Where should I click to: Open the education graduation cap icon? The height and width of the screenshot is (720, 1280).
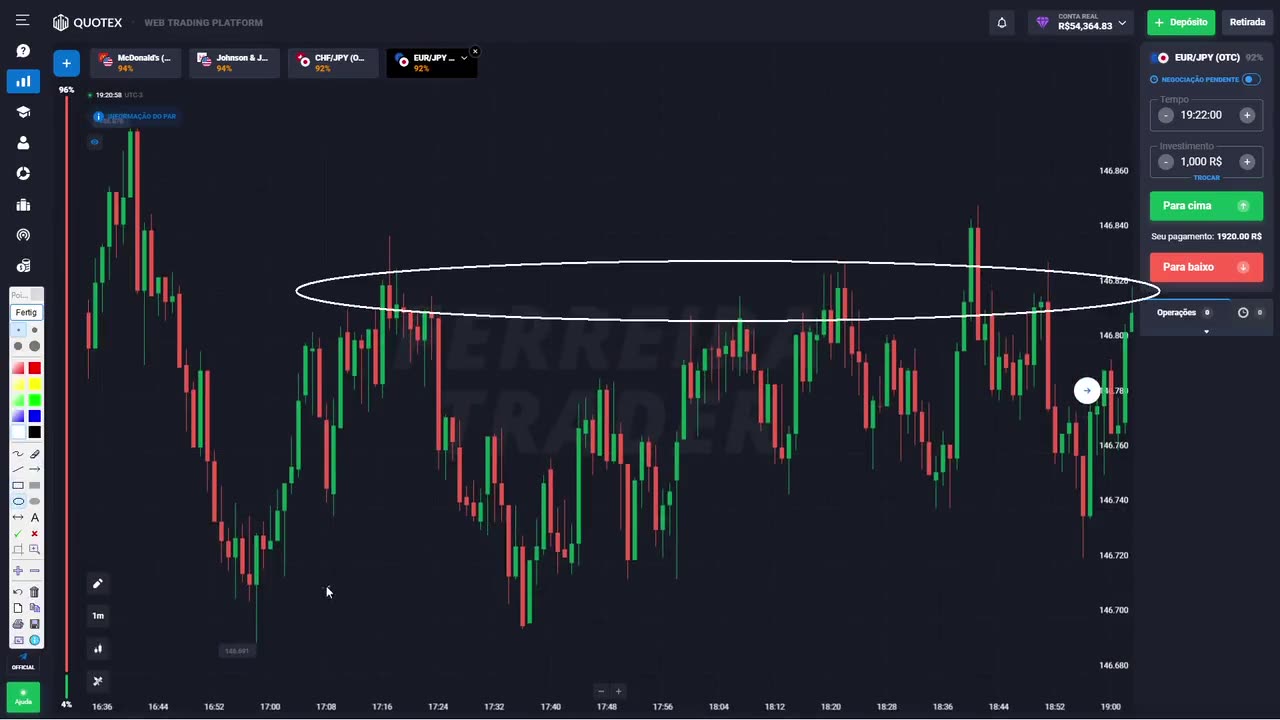pos(23,112)
